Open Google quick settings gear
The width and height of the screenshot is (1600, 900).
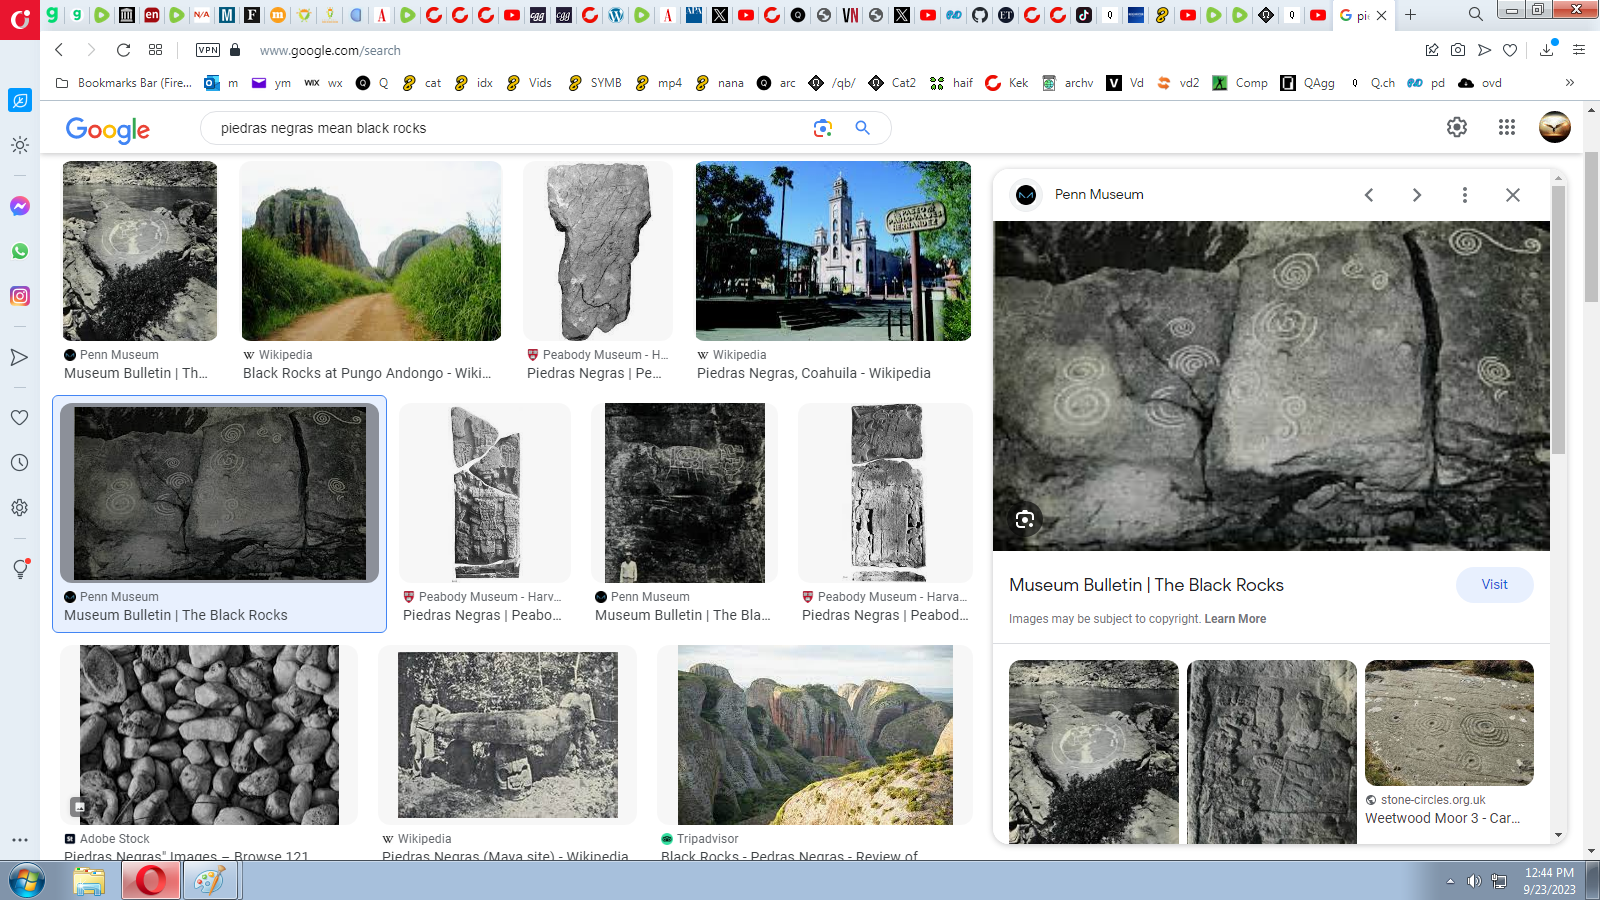click(1457, 127)
